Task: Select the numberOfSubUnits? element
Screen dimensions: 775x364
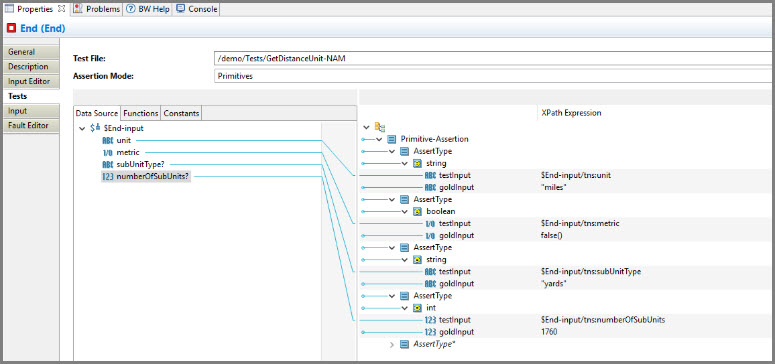Action: click(153, 177)
